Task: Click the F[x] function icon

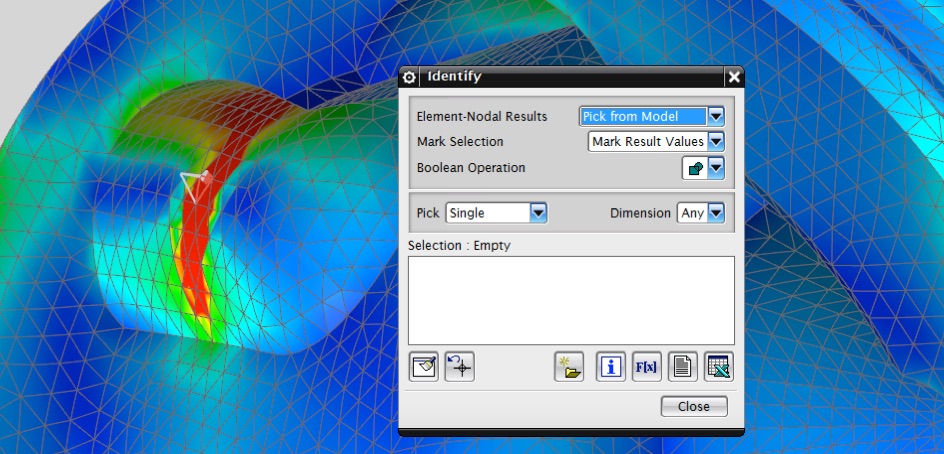Action: [647, 367]
